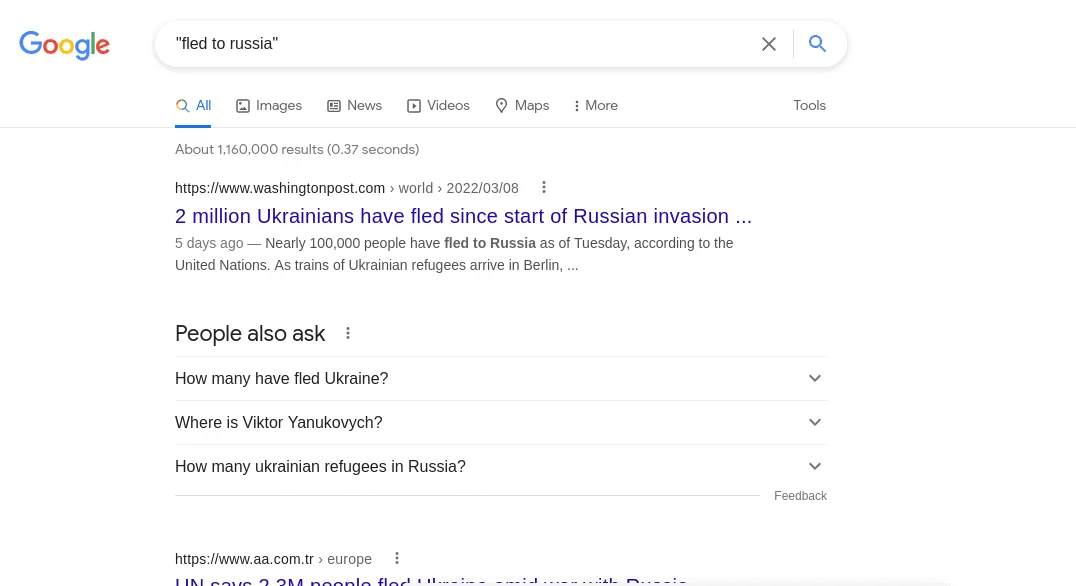Switch to the Images tab
The height and width of the screenshot is (586, 1076).
pyautogui.click(x=269, y=106)
